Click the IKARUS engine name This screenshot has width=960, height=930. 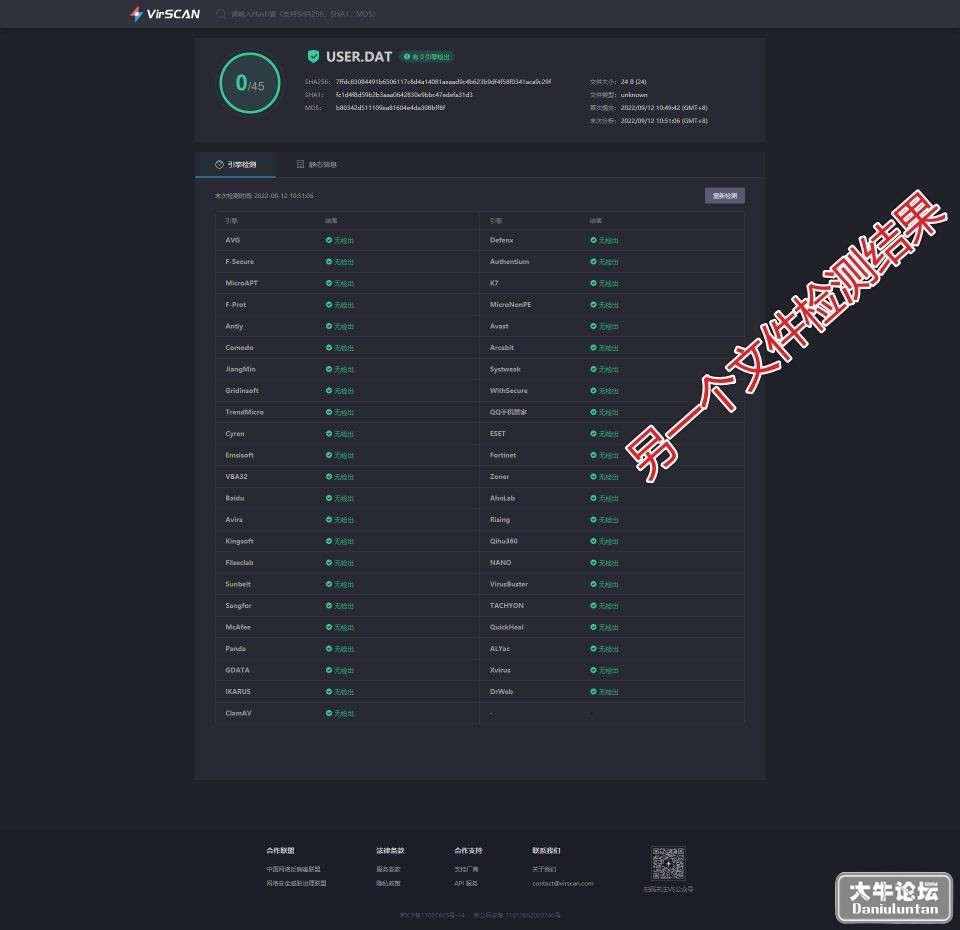[238, 692]
